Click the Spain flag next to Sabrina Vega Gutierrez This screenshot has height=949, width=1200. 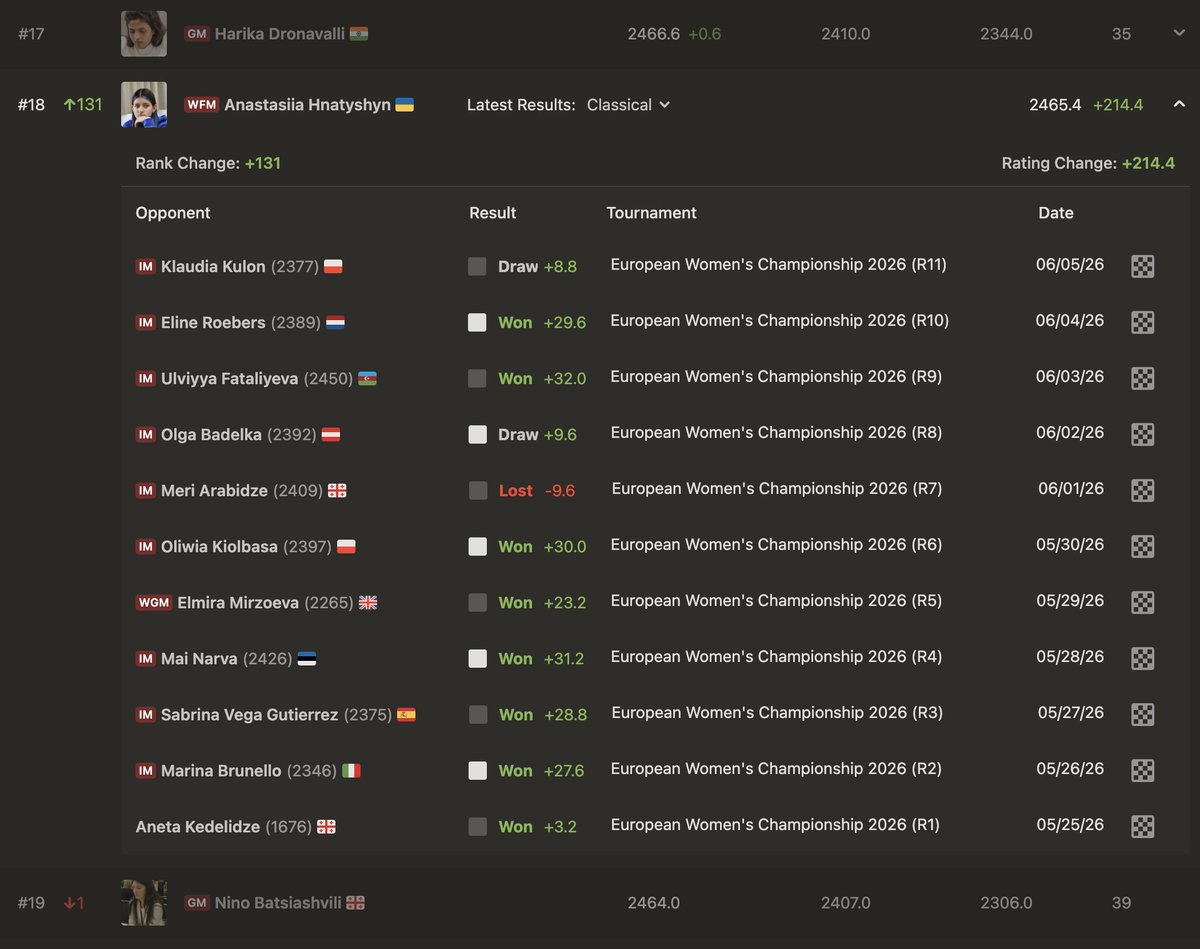point(406,715)
